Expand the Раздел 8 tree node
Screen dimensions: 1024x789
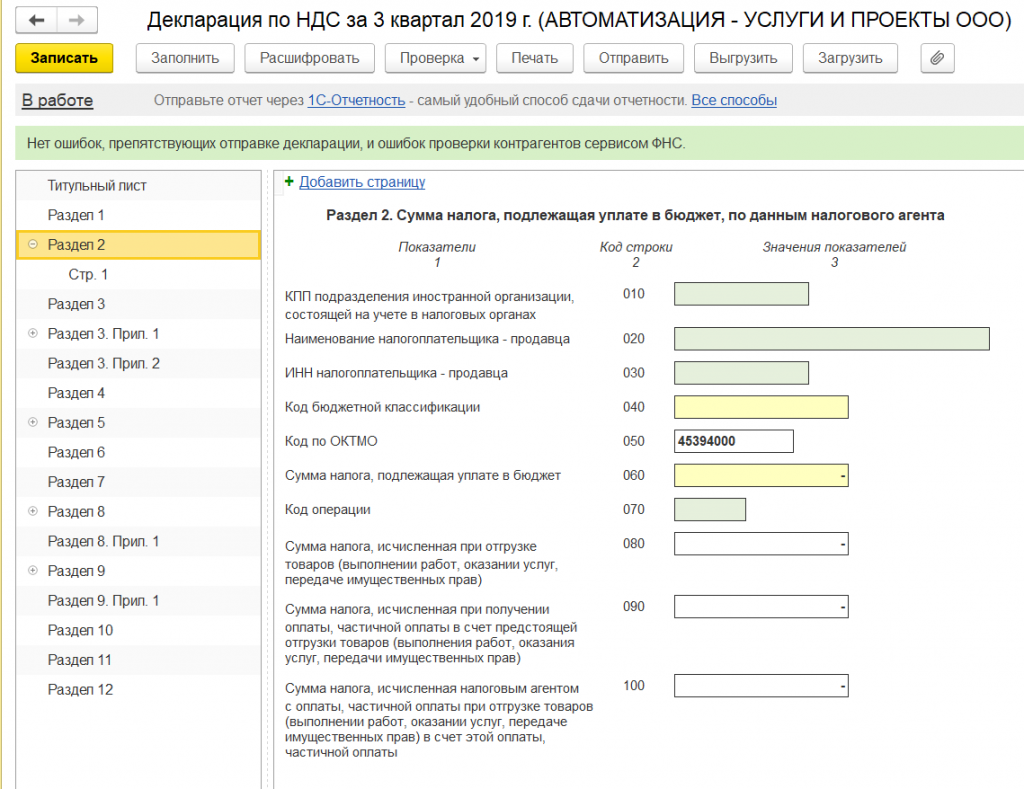[33, 511]
